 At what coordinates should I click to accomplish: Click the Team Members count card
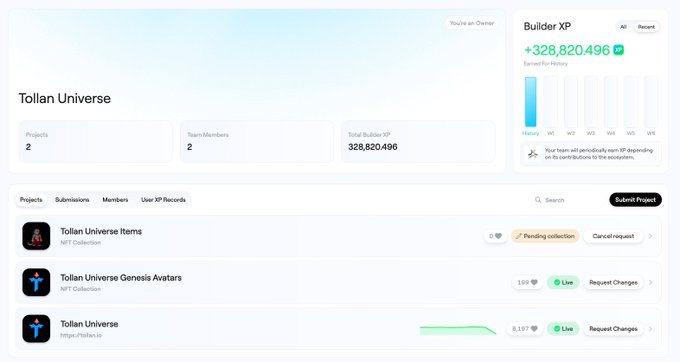257,142
